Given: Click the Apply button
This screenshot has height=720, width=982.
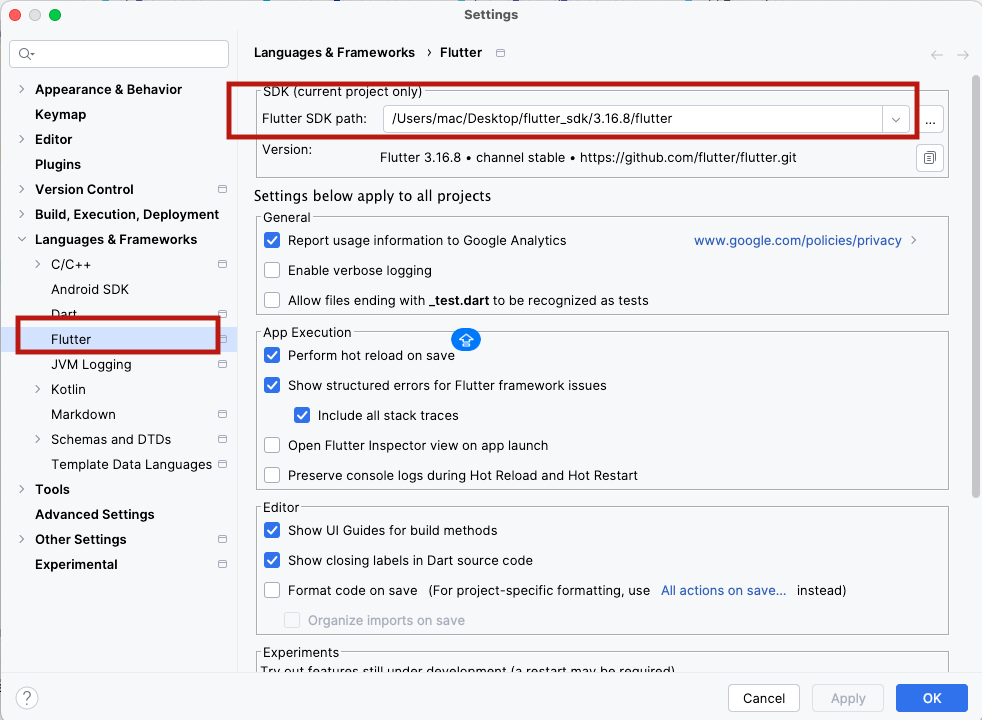Looking at the screenshot, I should pos(848,698).
